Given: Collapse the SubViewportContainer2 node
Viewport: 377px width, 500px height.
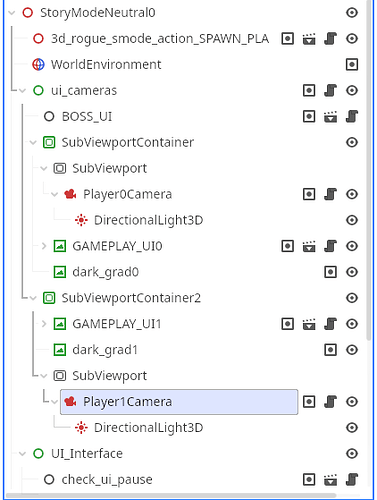Looking at the screenshot, I should tap(33, 298).
